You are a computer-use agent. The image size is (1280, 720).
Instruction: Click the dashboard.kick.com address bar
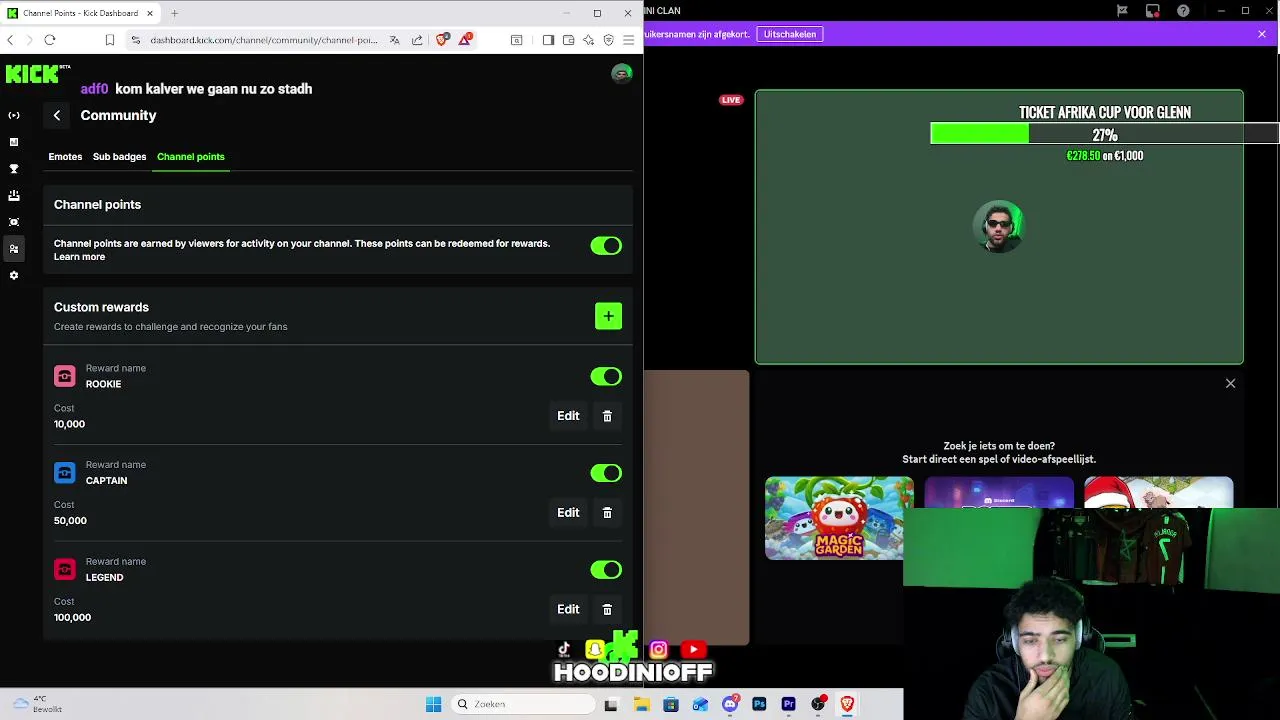264,40
